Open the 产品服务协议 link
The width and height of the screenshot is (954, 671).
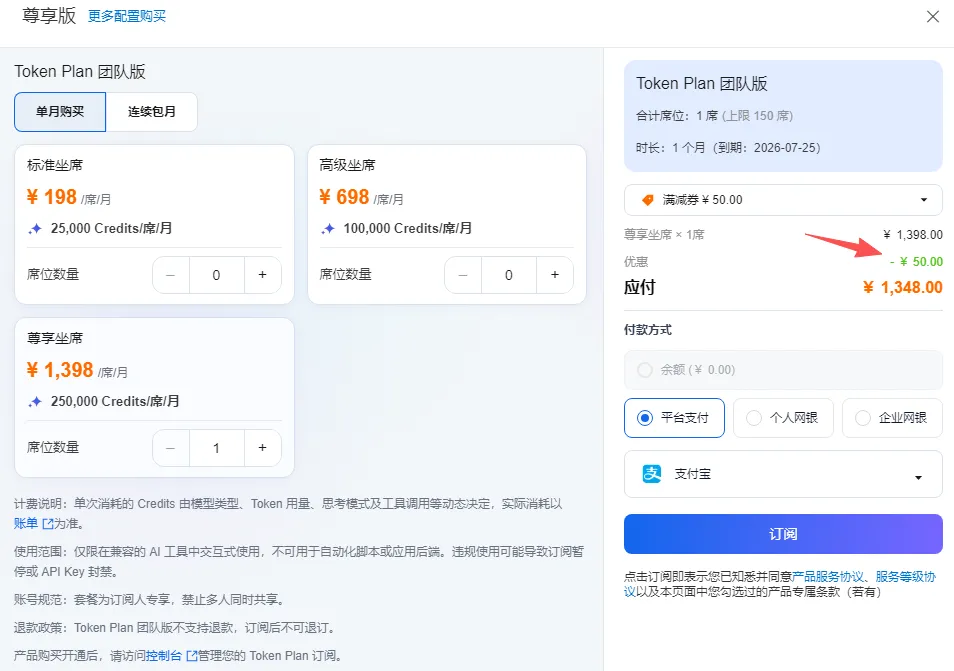[827, 577]
